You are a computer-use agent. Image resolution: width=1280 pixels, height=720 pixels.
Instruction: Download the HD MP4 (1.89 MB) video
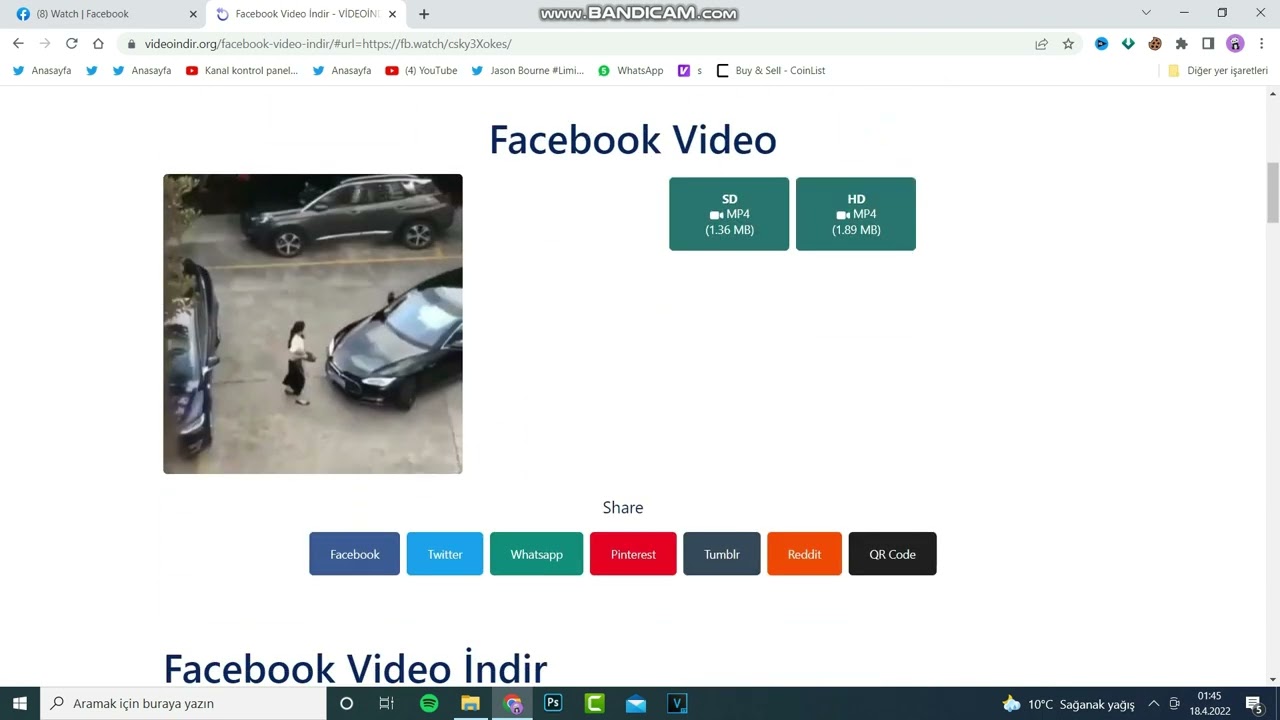click(x=856, y=214)
